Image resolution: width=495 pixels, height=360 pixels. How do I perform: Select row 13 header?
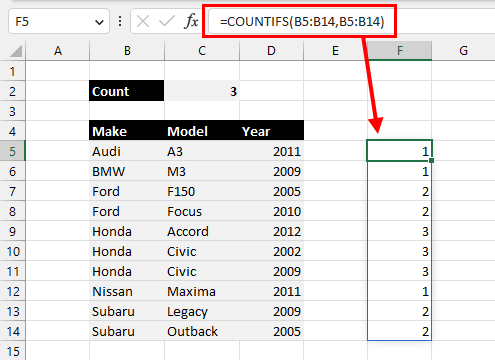coord(13,311)
